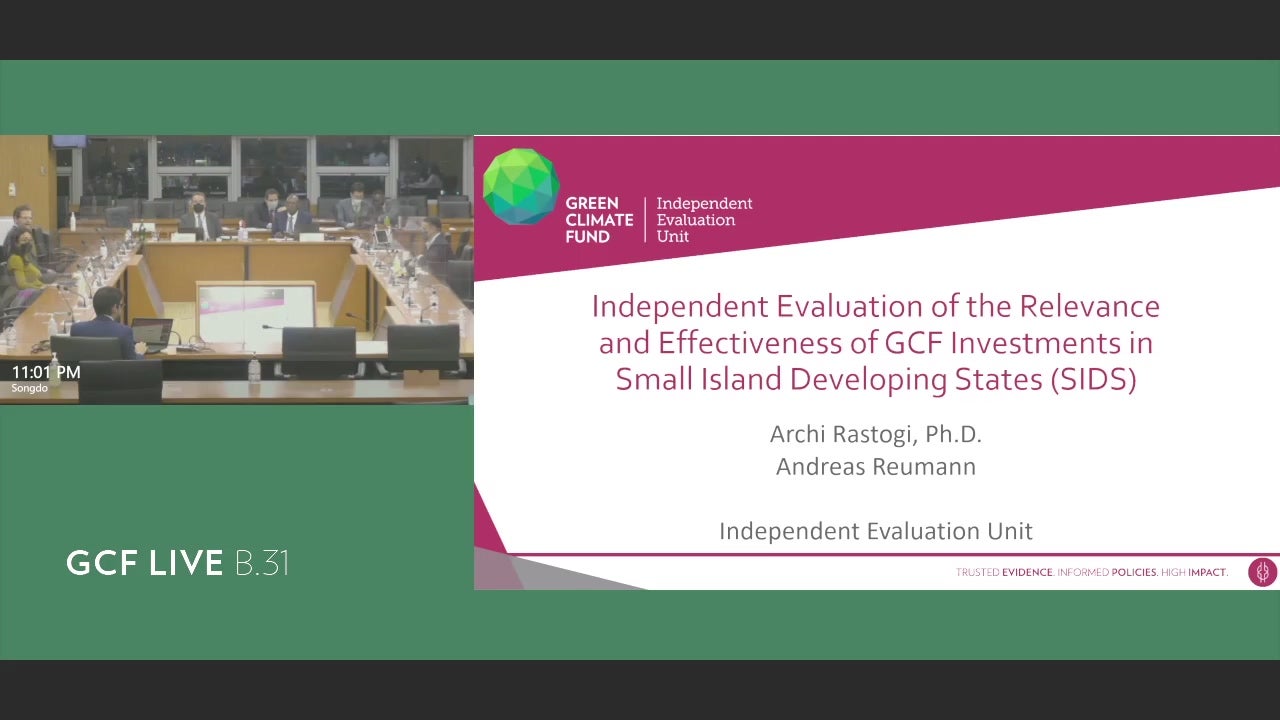Click the "11:01 PM" time overlay

tap(46, 372)
